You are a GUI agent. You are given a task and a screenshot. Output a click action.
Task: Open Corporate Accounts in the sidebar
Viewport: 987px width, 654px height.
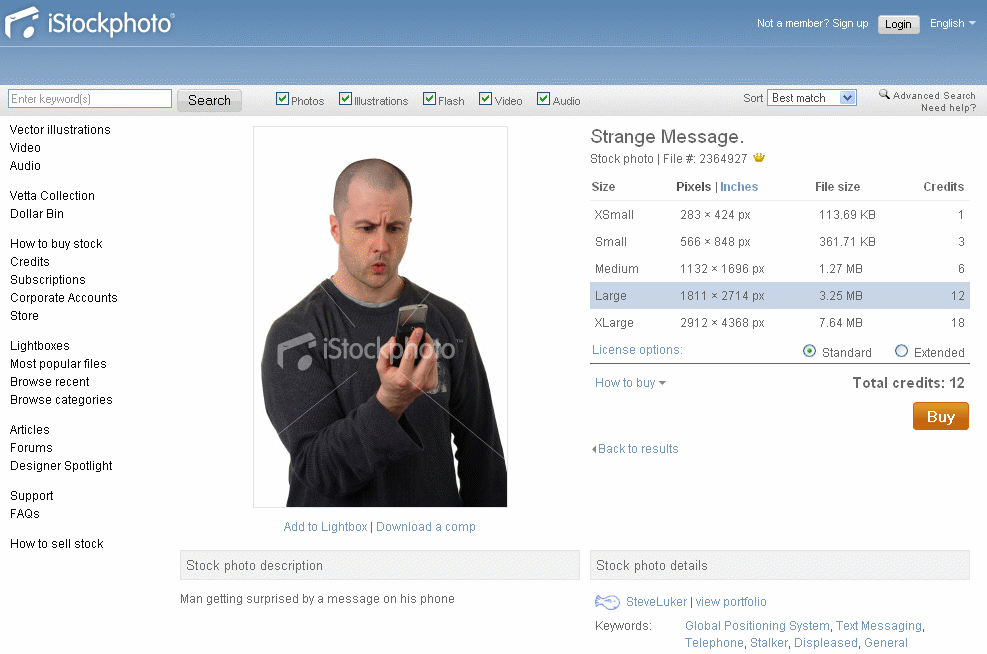click(x=64, y=298)
